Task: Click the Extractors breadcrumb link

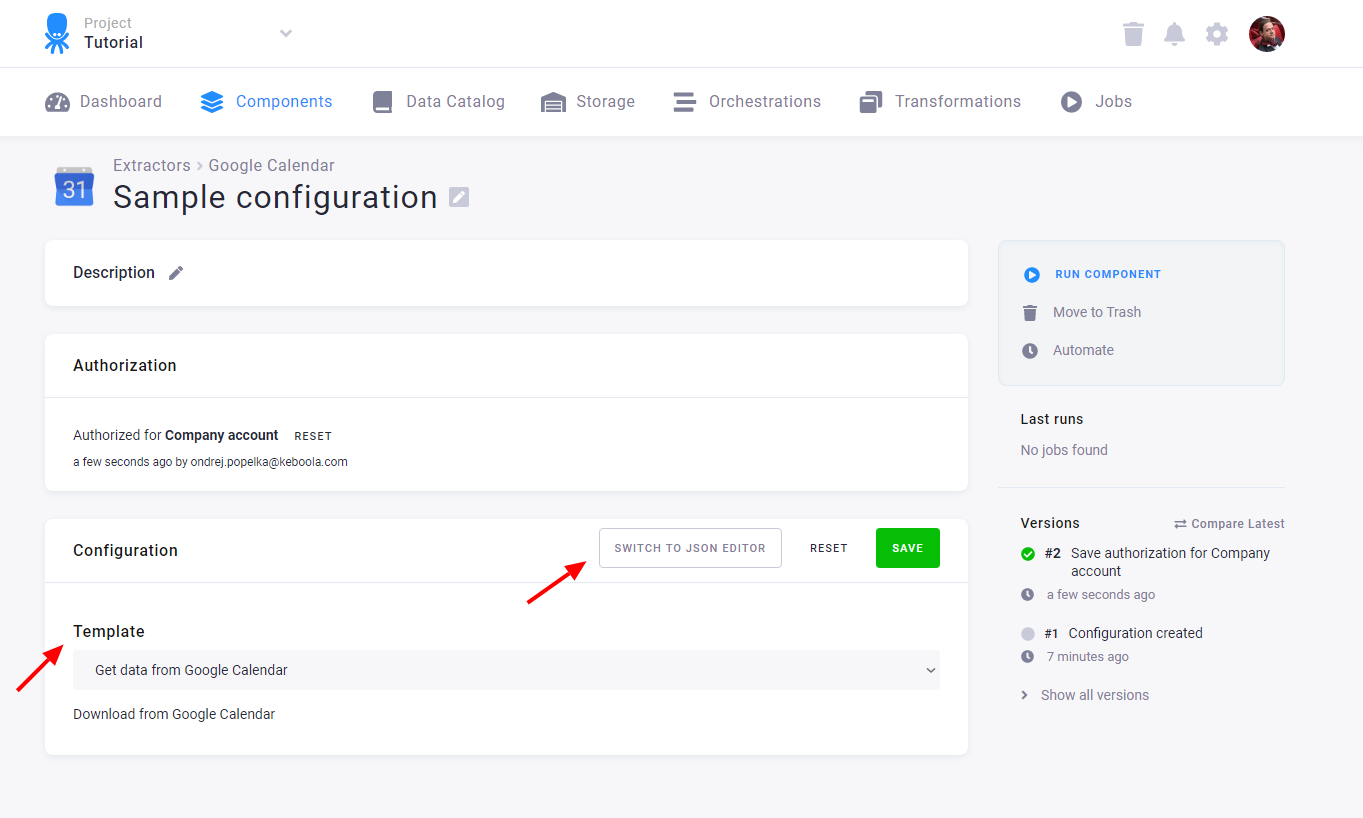Action: [x=151, y=166]
